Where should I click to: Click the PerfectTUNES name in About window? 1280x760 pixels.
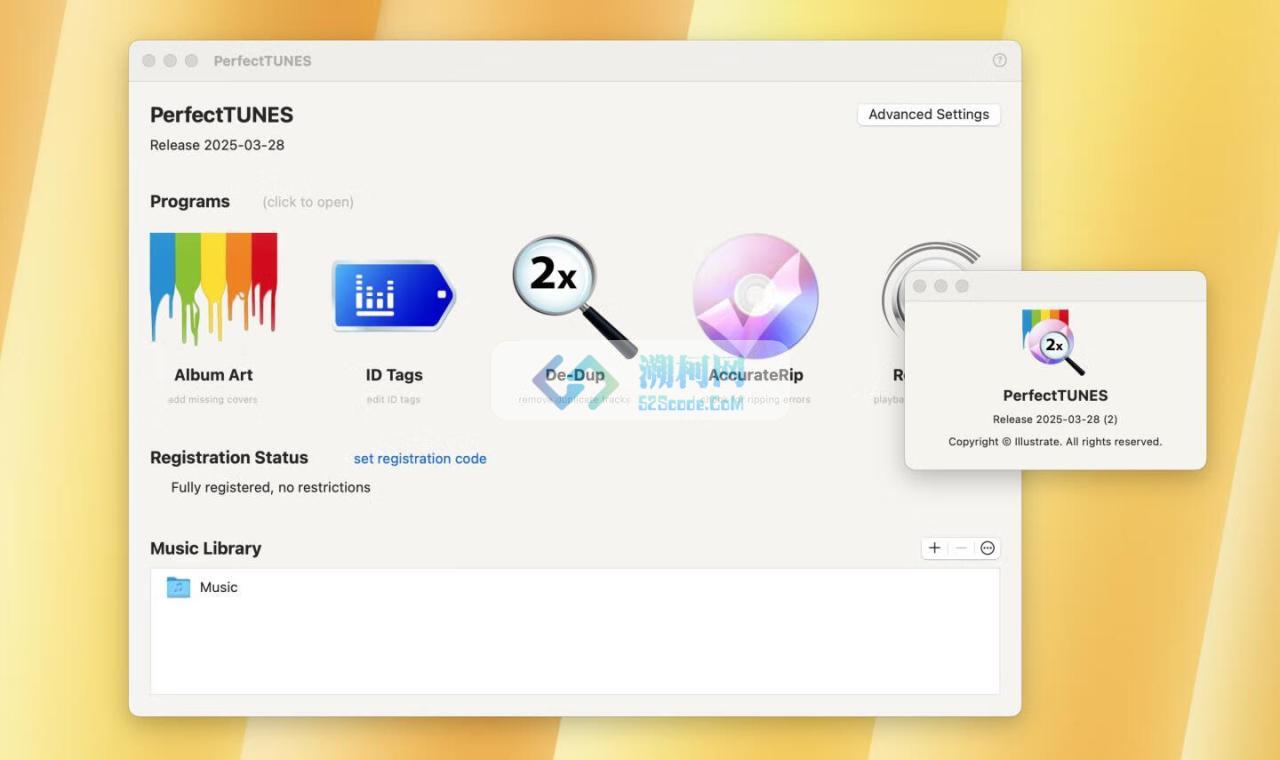(x=1055, y=395)
